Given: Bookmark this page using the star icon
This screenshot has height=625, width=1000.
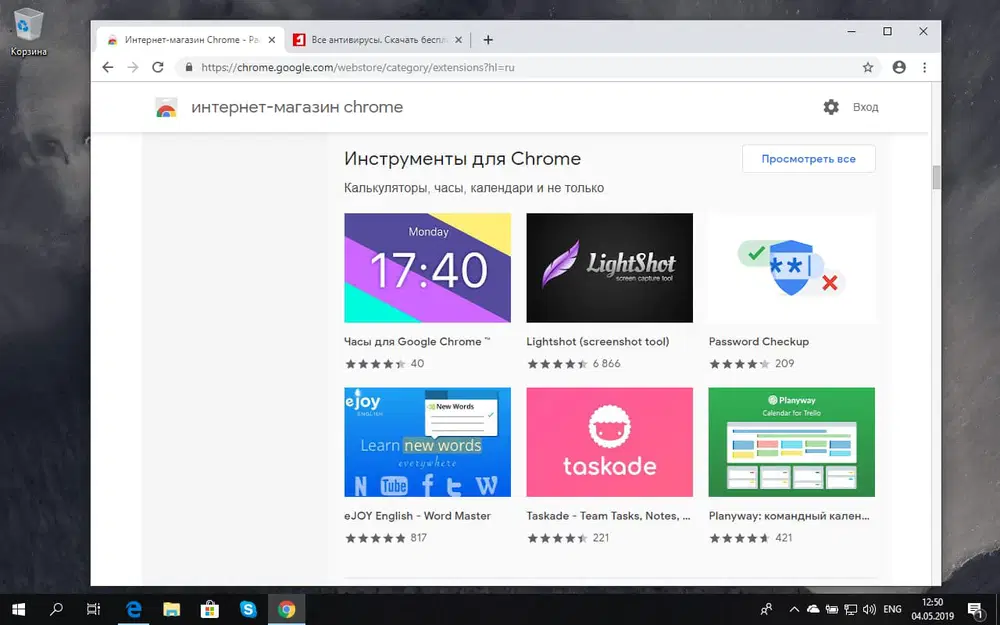Looking at the screenshot, I should point(868,67).
